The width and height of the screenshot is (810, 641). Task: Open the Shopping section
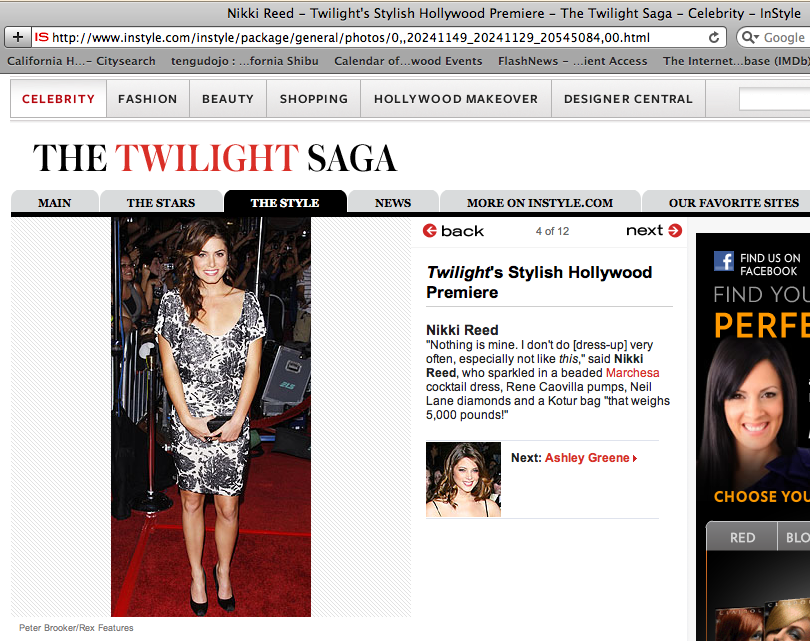(x=314, y=99)
